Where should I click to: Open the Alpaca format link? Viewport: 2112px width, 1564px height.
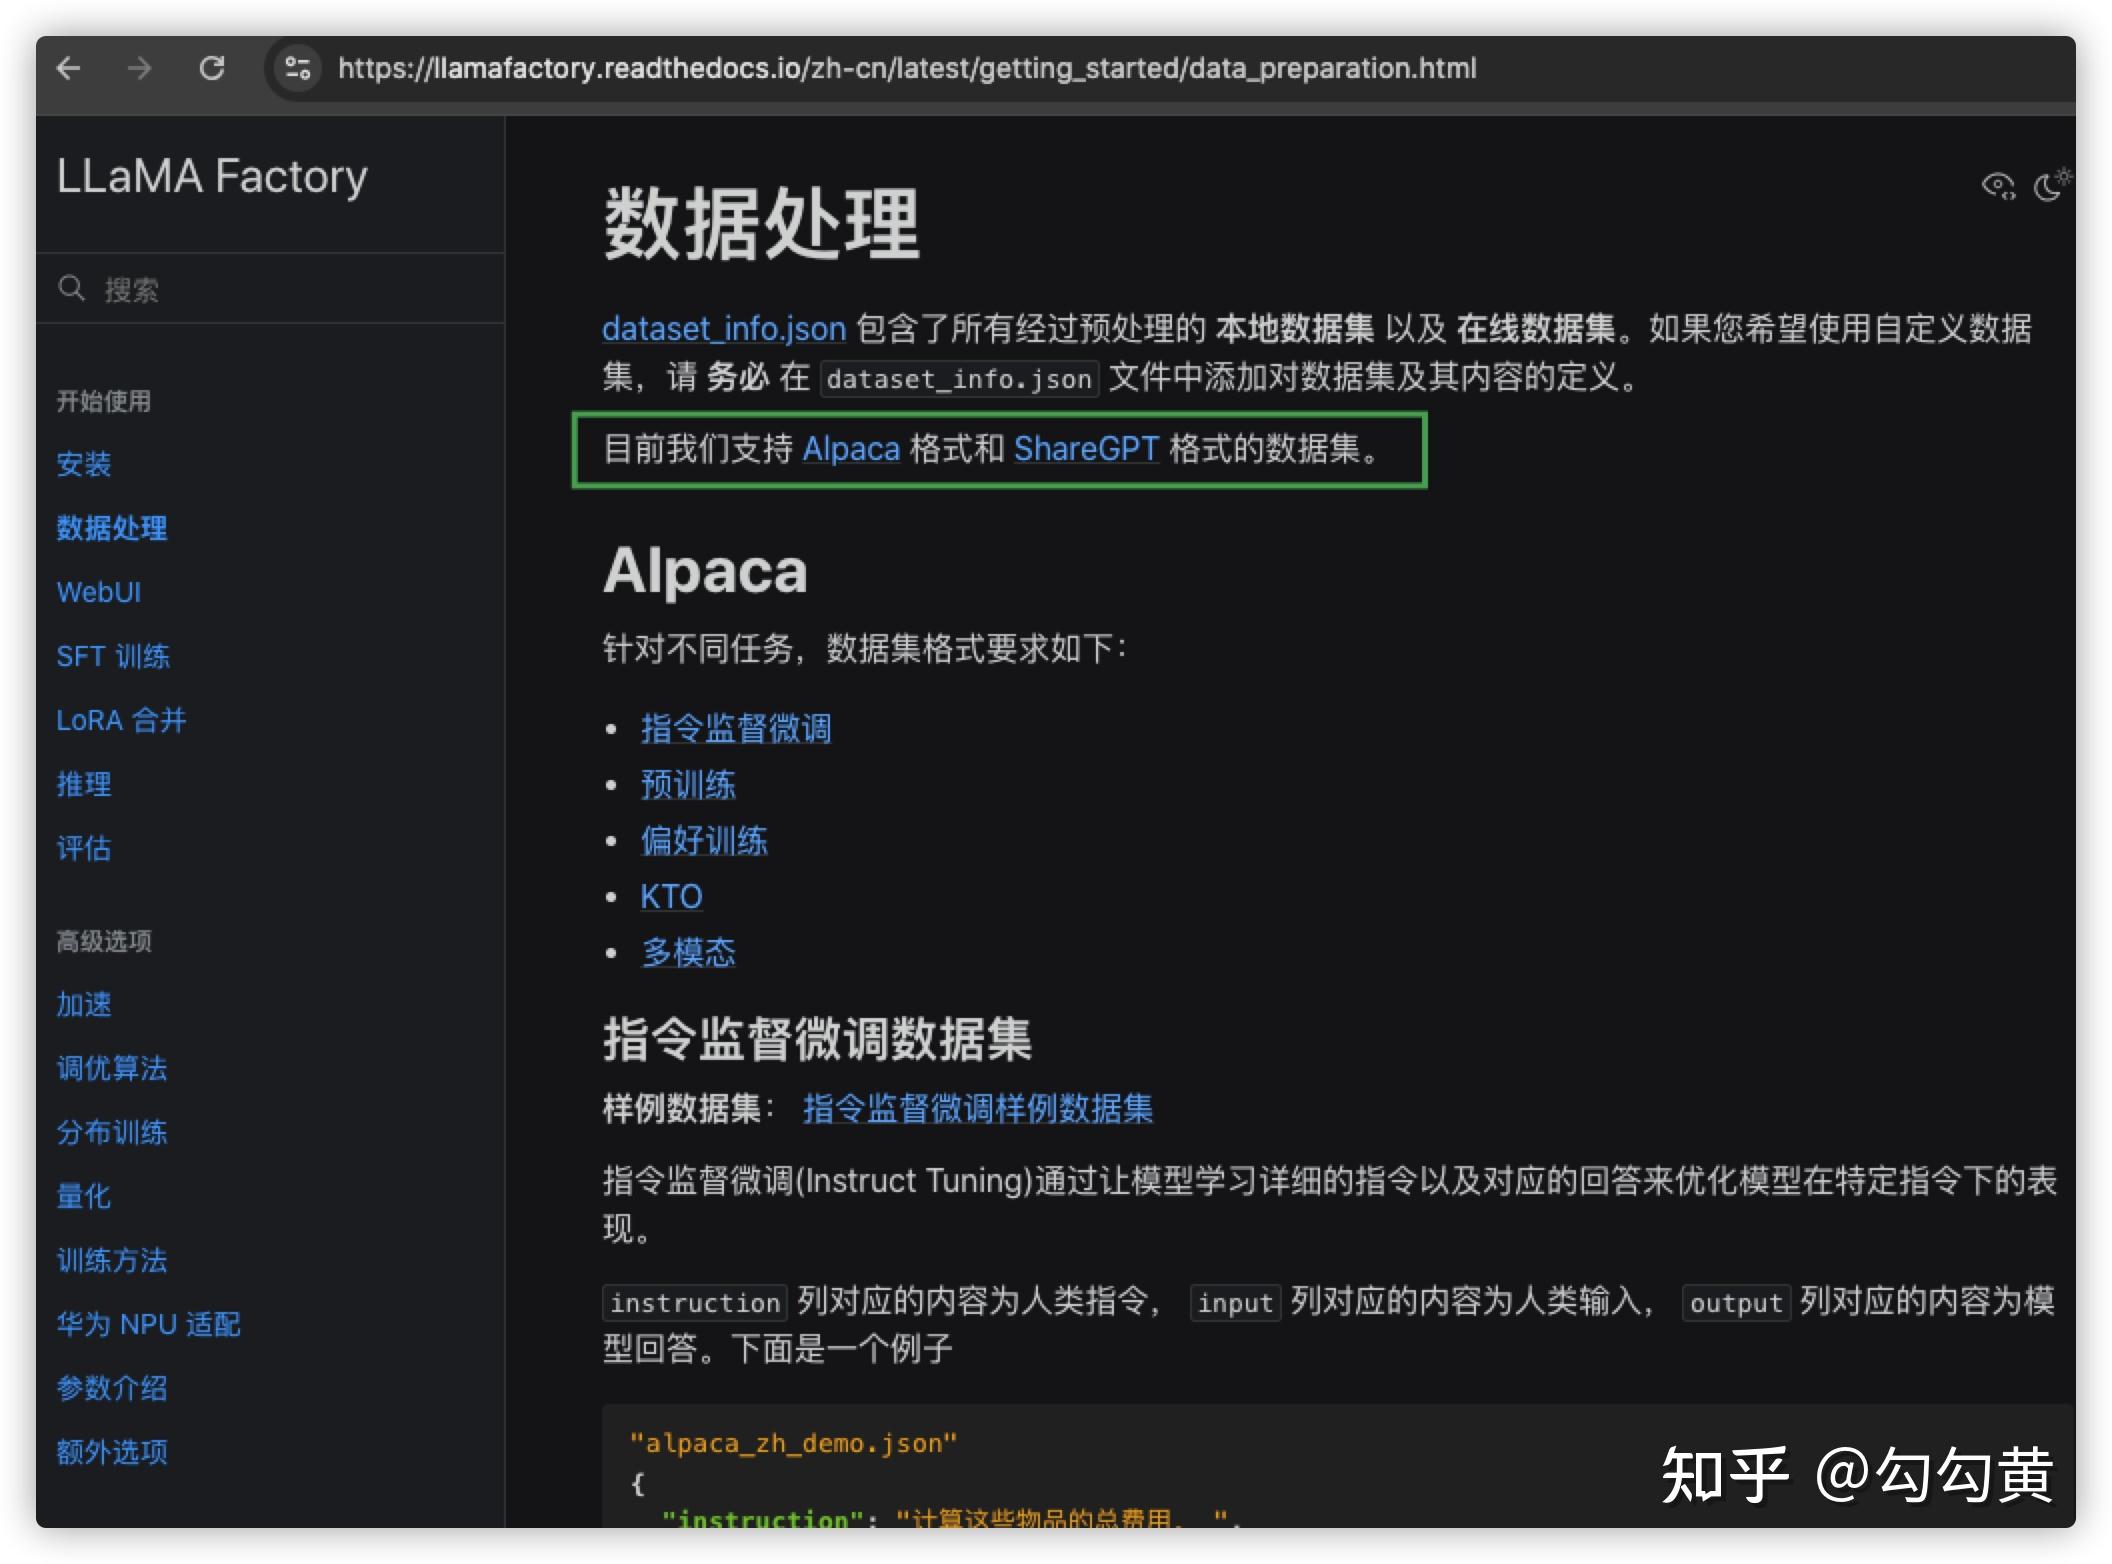[x=851, y=450]
